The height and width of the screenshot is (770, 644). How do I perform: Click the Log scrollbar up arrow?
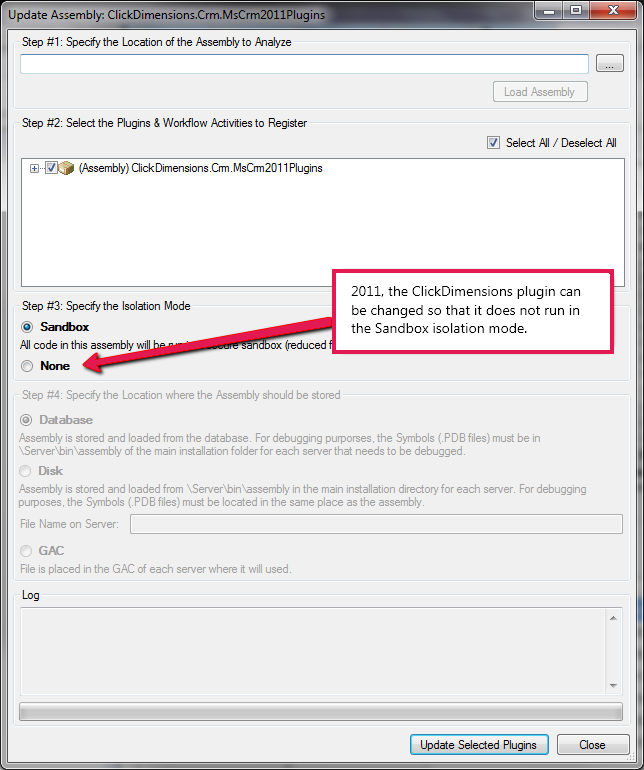coord(613,618)
